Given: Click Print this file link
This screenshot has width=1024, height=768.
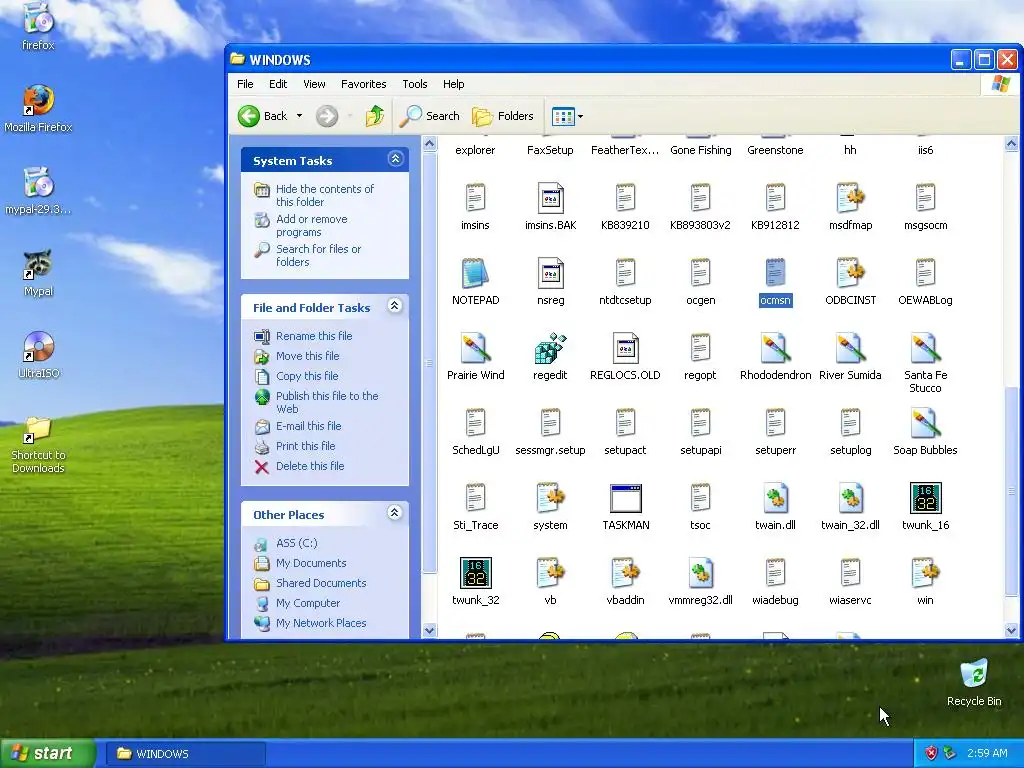Looking at the screenshot, I should pos(306,446).
